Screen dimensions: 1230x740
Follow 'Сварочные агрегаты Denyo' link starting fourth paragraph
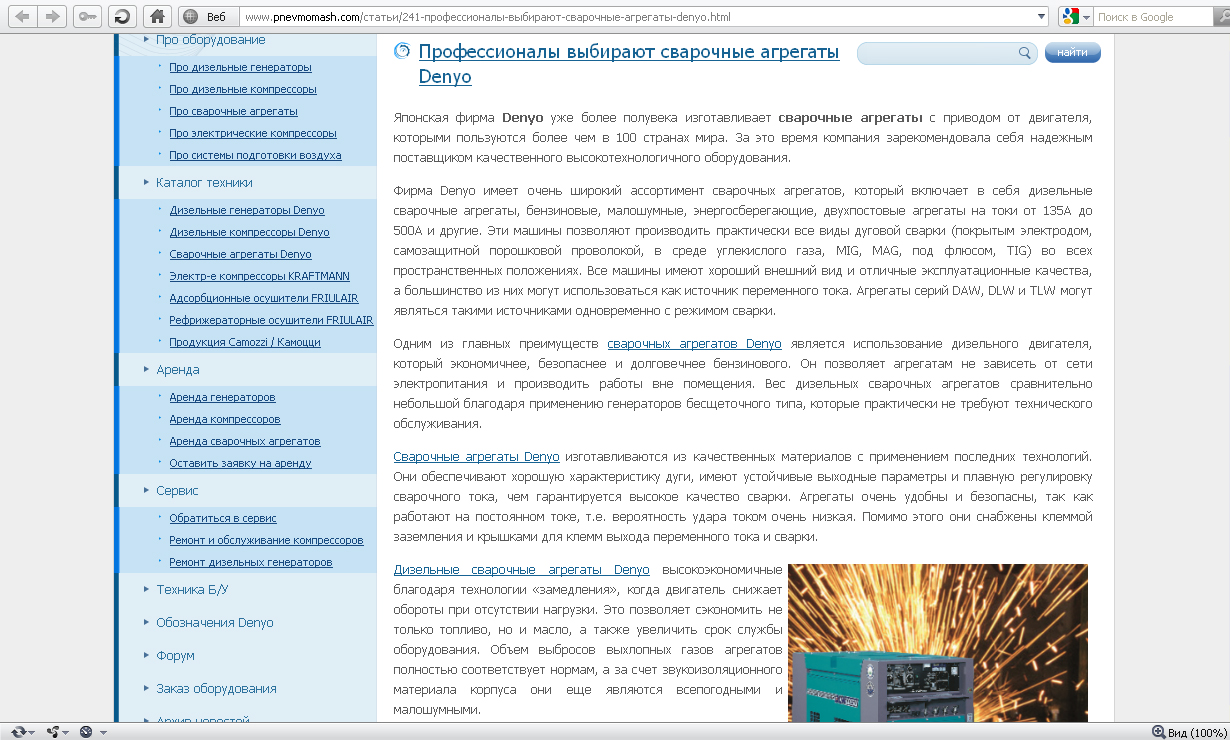476,457
